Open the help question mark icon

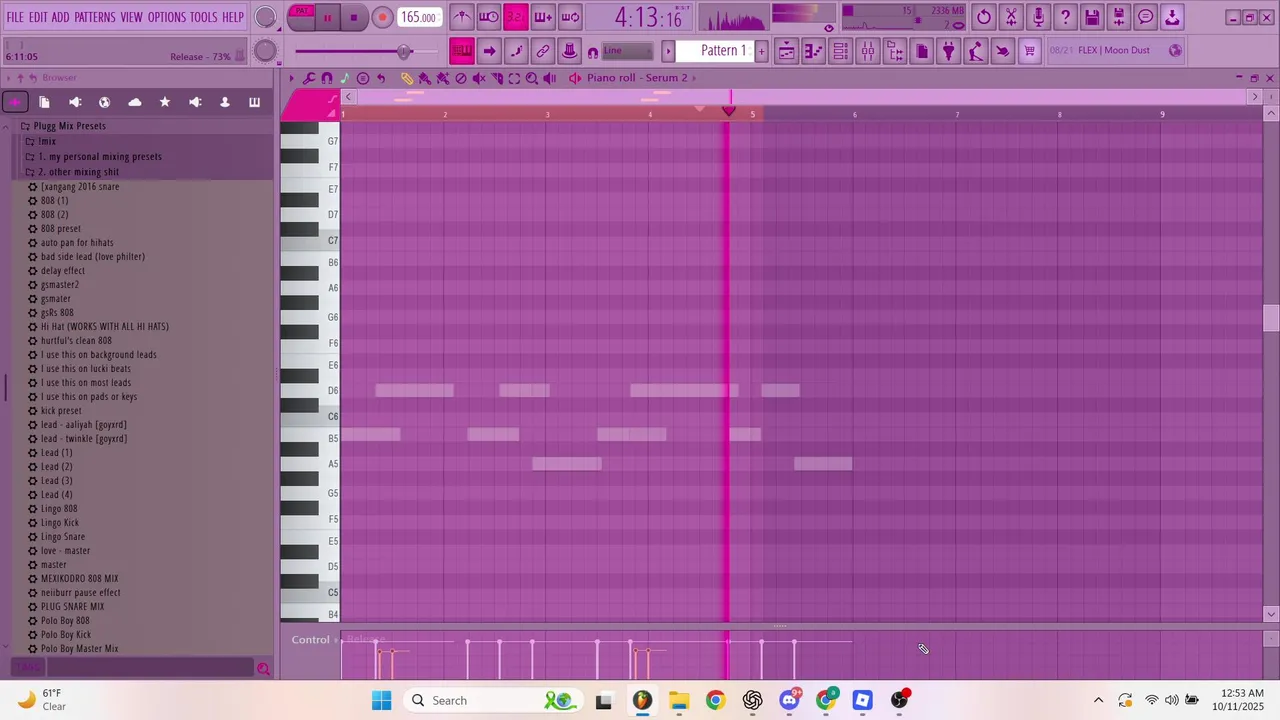[x=1065, y=16]
